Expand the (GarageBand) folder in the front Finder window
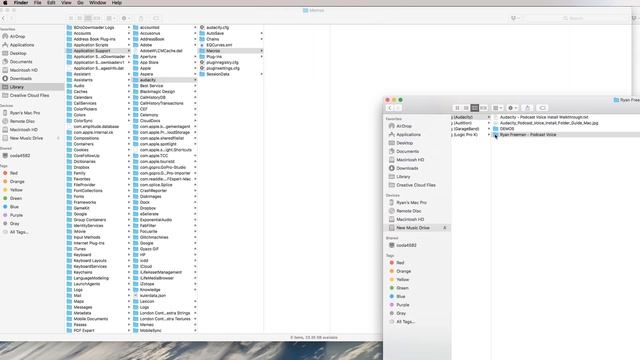640x360 pixels. [x=489, y=129]
